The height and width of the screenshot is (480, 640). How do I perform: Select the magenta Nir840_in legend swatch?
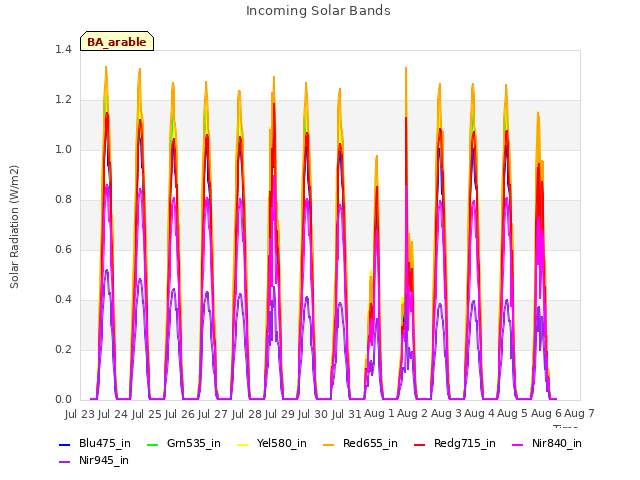point(518,445)
